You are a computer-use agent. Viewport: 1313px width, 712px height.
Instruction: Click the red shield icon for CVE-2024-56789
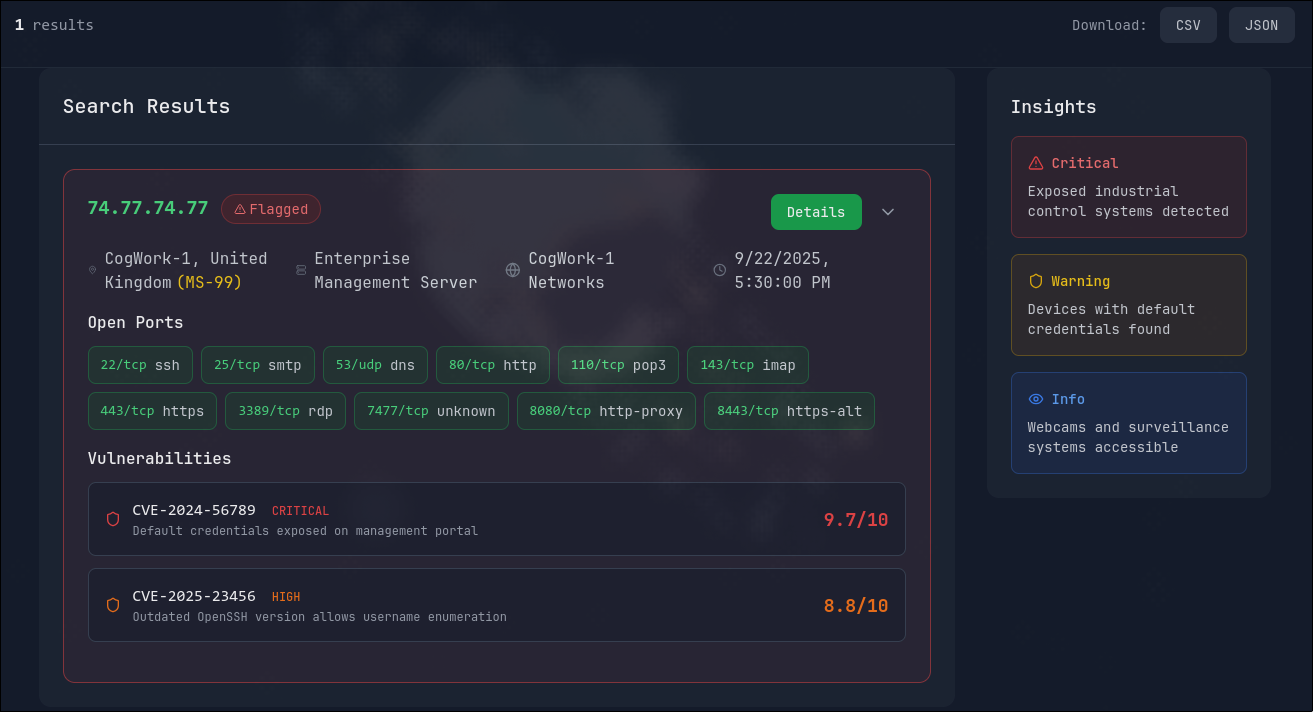coord(113,519)
